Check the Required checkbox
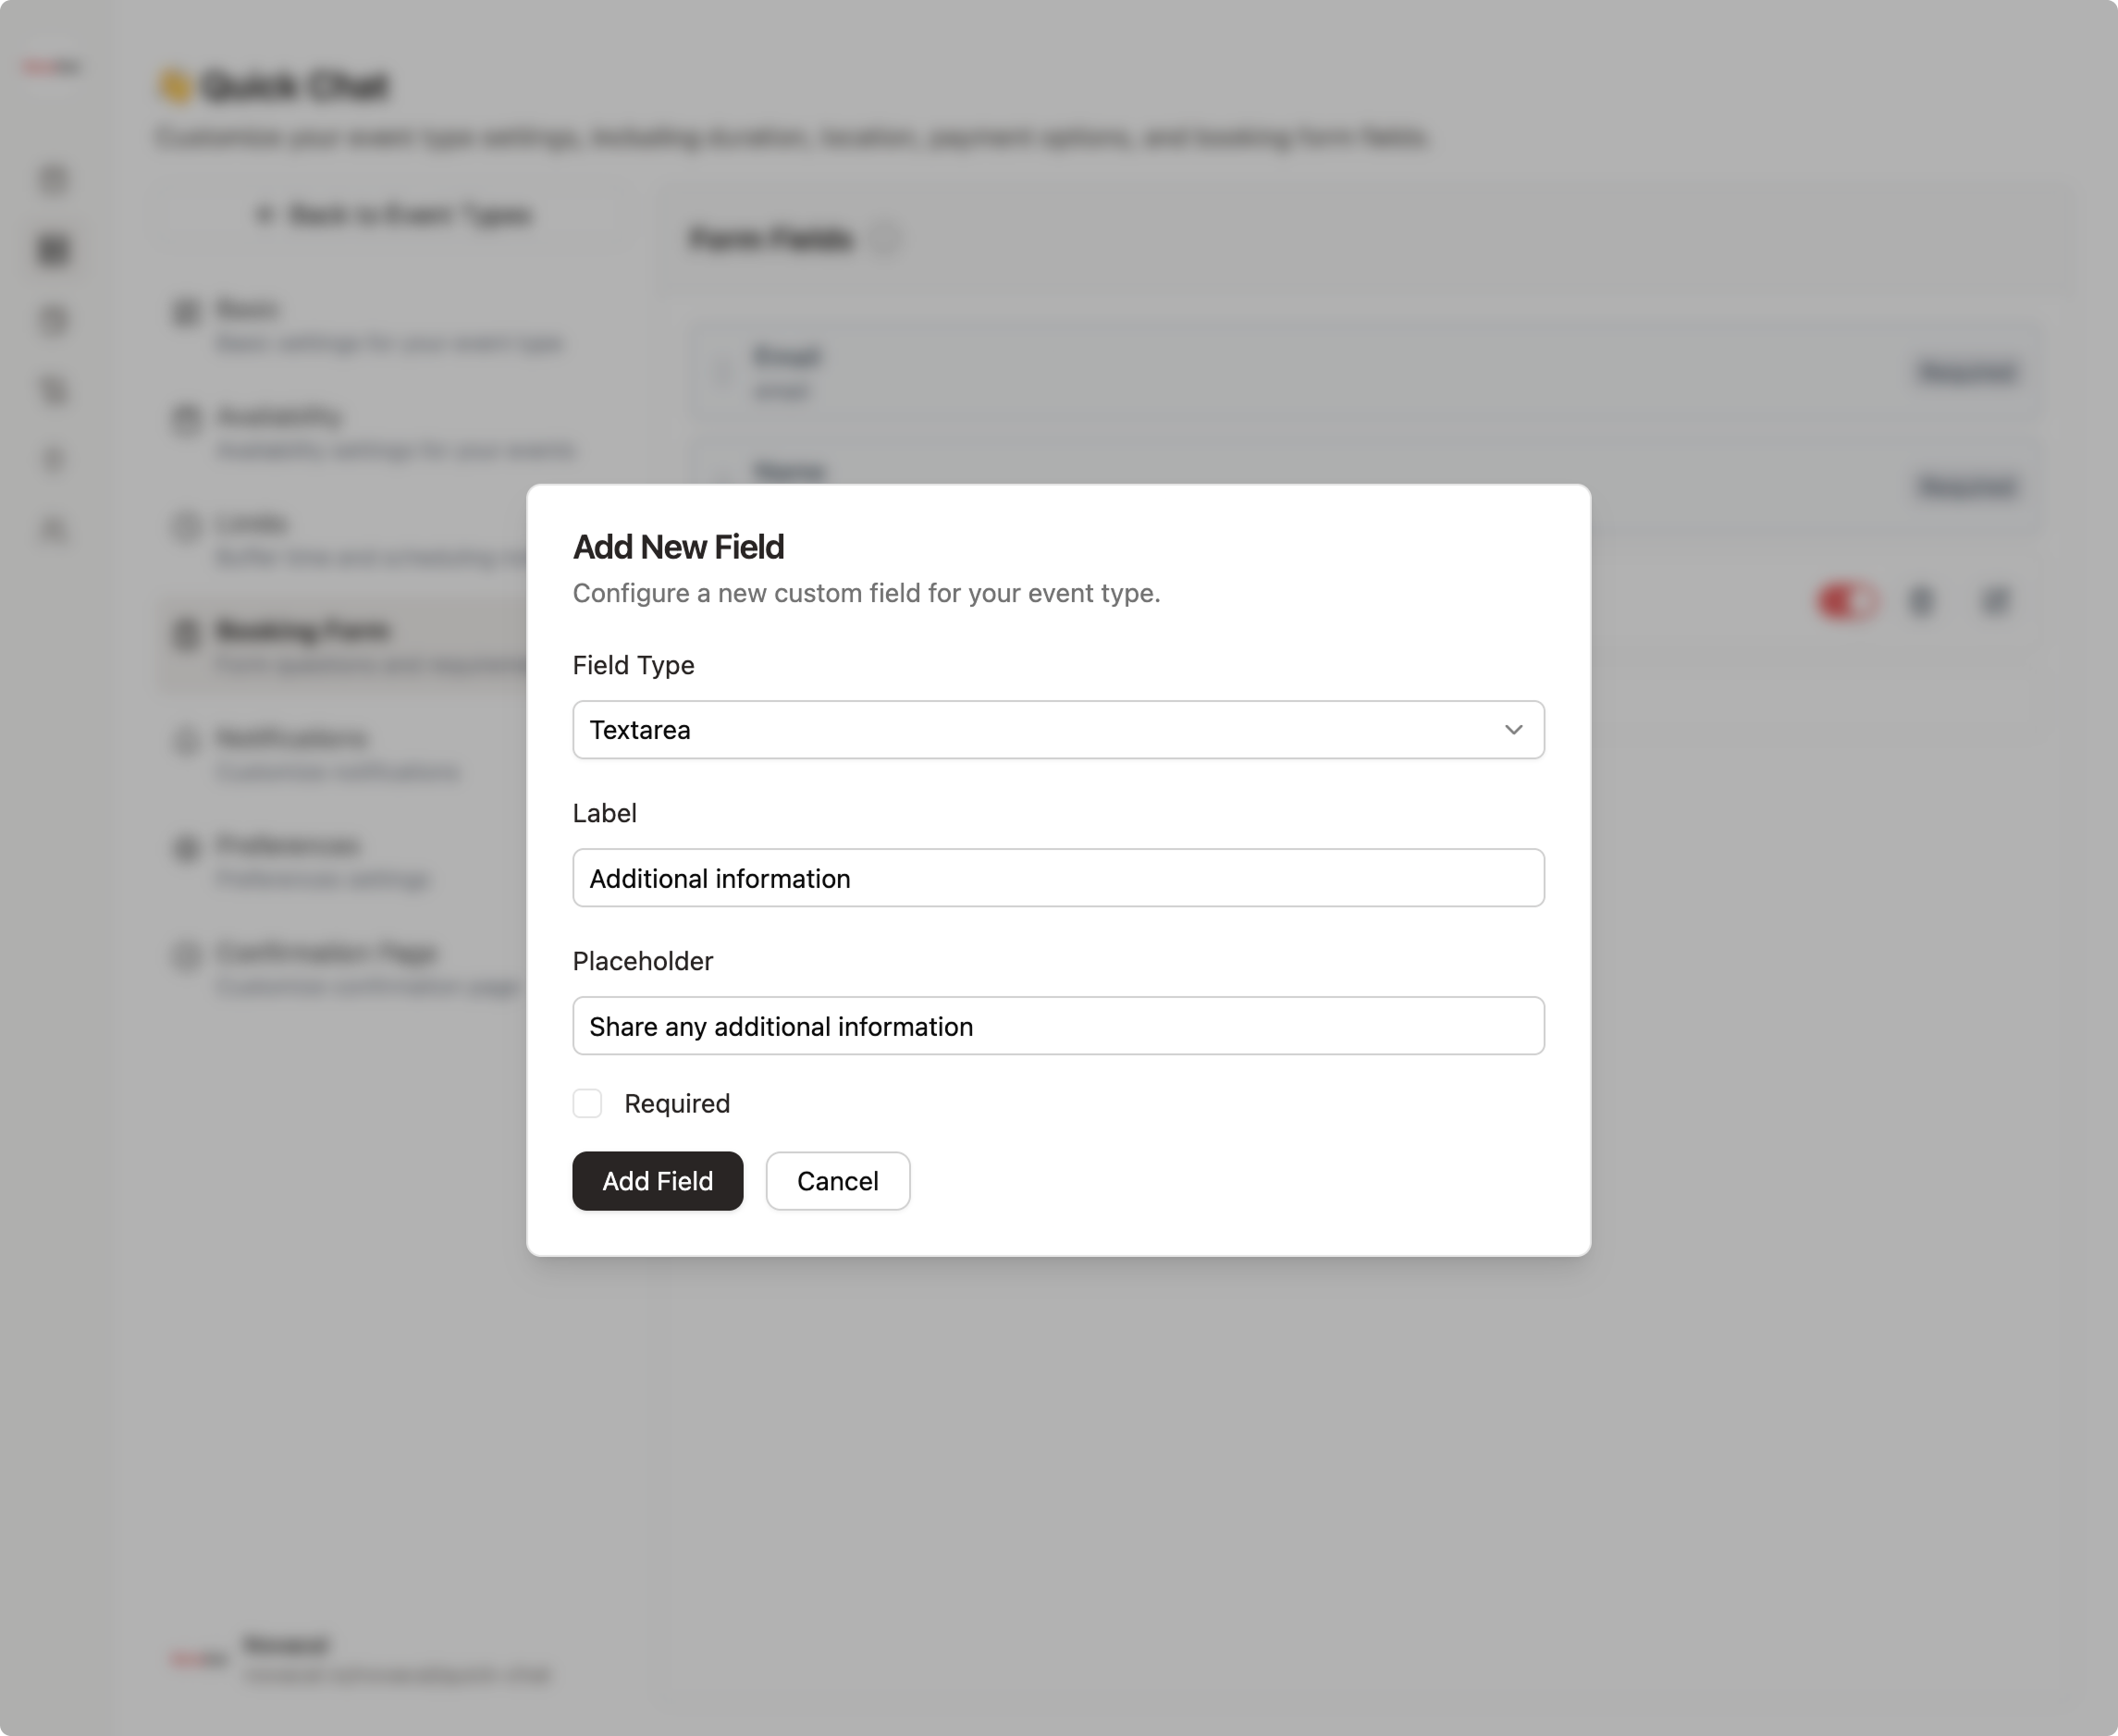 click(x=587, y=1103)
